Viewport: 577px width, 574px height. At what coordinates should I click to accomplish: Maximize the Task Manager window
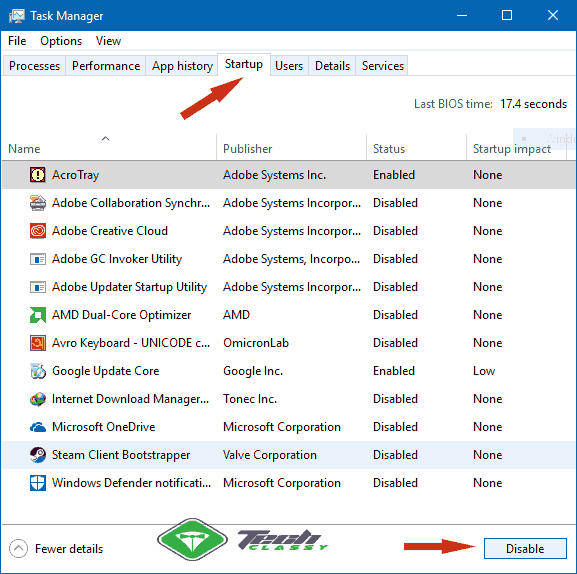[x=507, y=15]
